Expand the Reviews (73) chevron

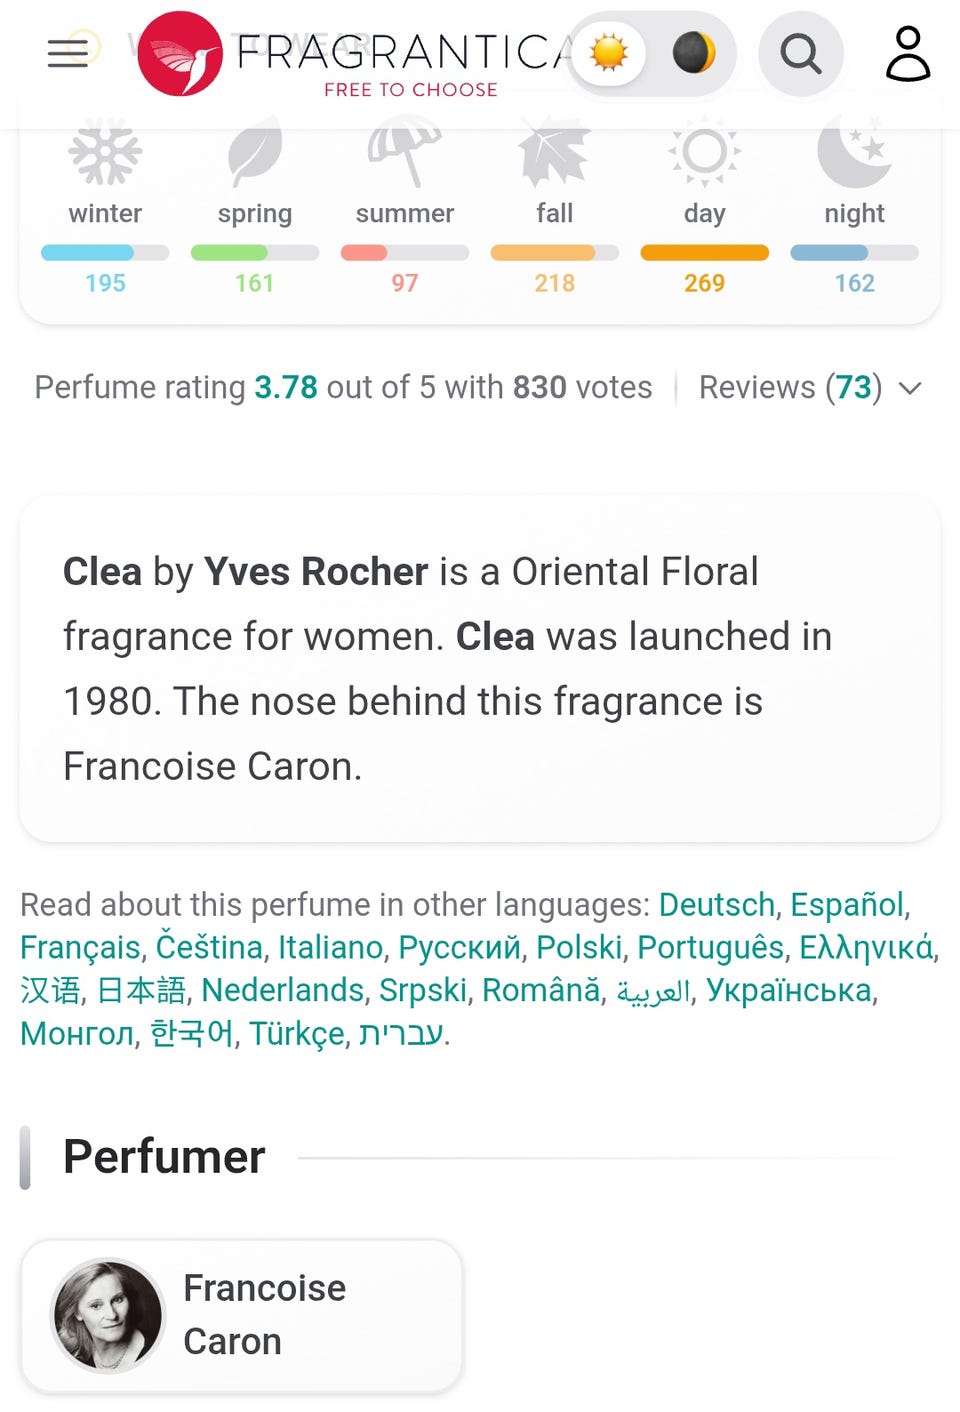pos(910,388)
